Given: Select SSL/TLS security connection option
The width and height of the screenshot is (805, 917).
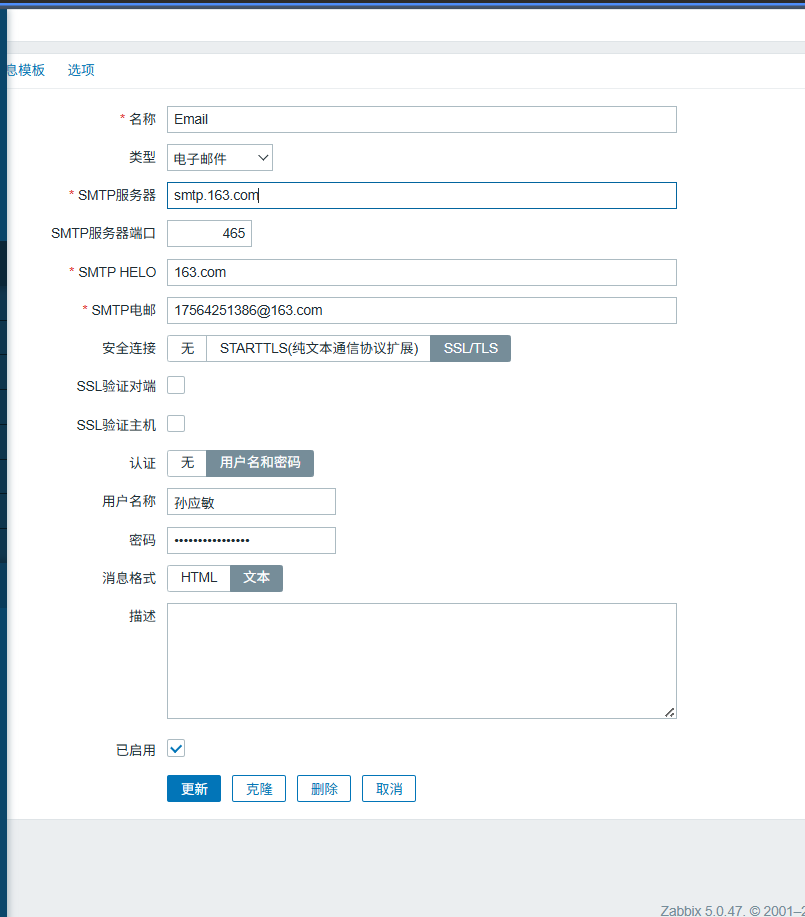Looking at the screenshot, I should [x=470, y=348].
